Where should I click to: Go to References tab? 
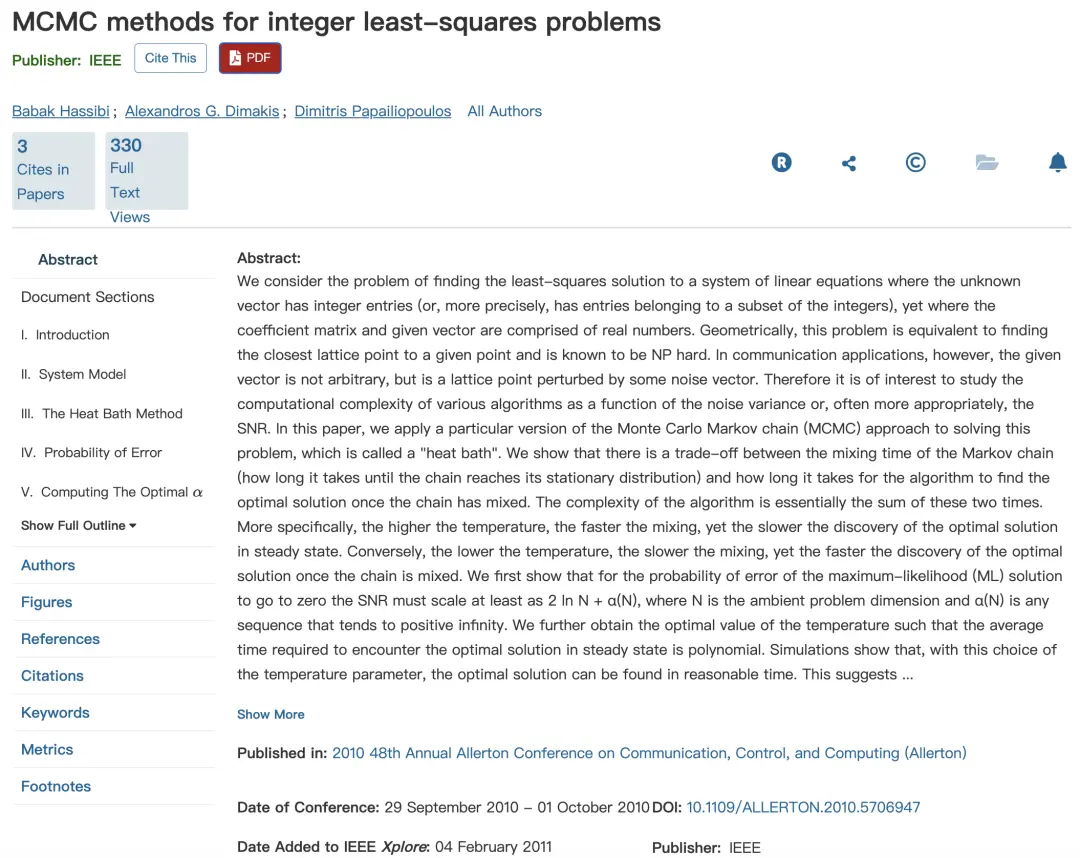click(60, 639)
